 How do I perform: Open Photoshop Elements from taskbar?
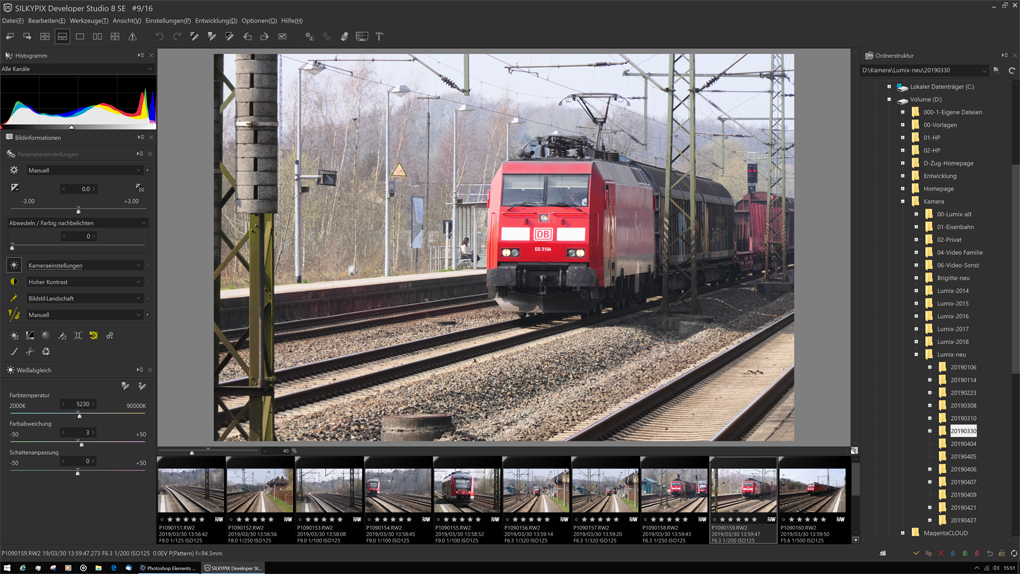click(167, 568)
